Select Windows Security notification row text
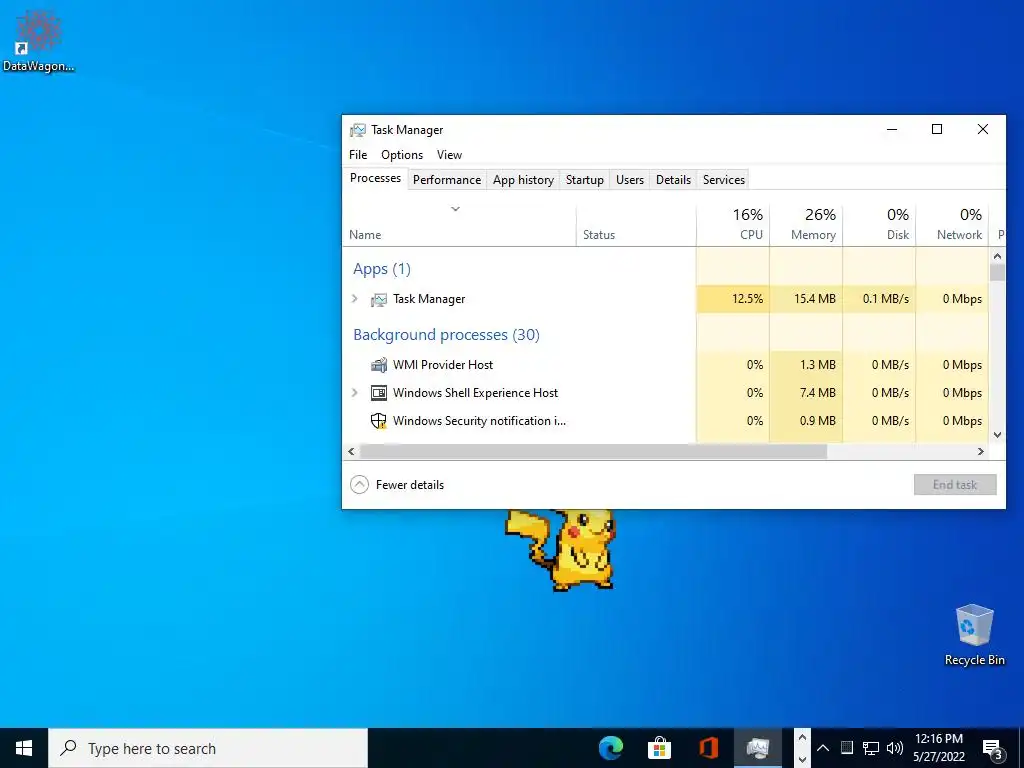Image resolution: width=1024 pixels, height=768 pixels. (479, 421)
